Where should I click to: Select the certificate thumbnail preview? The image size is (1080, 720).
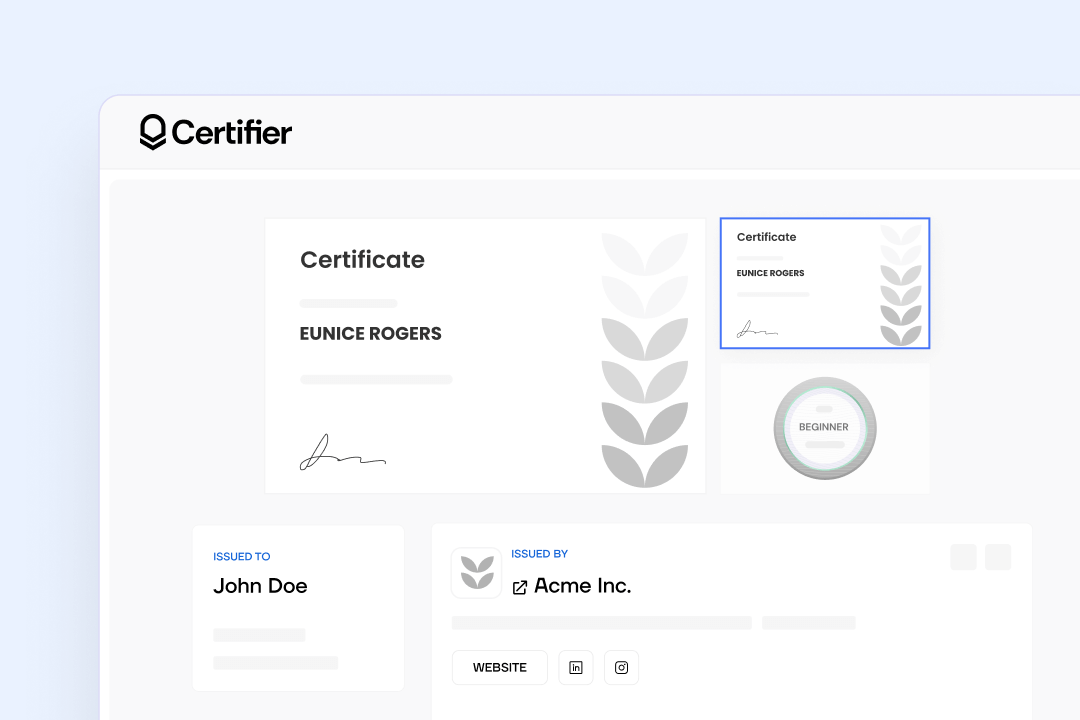click(x=825, y=283)
